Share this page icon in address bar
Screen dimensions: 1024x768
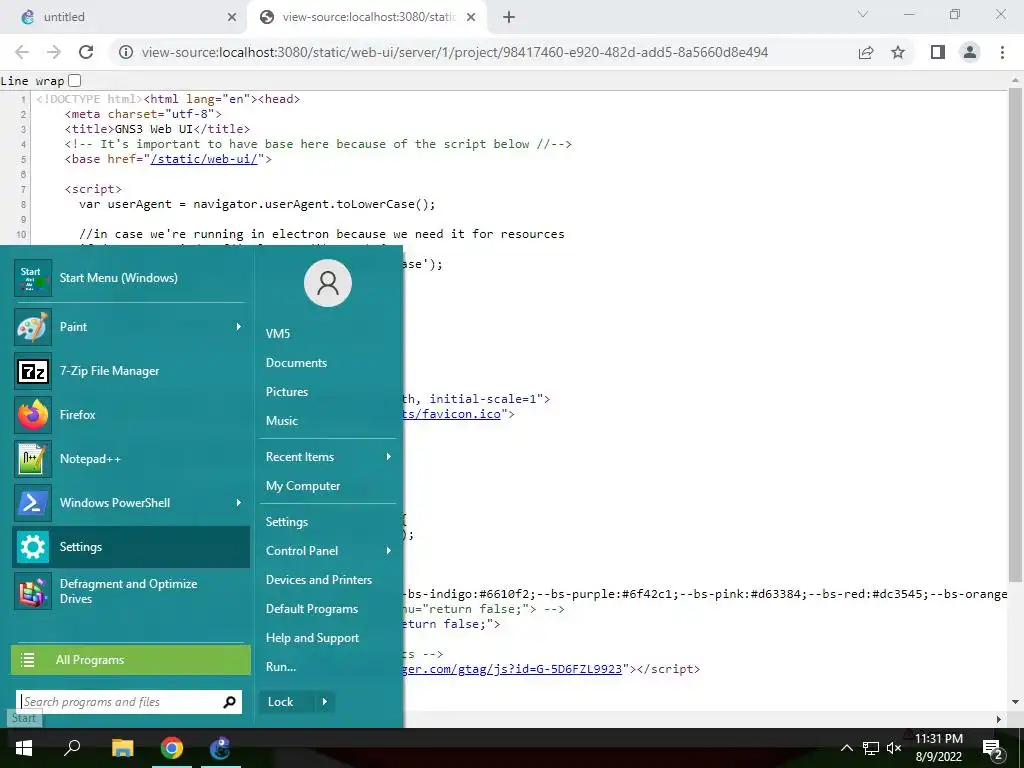click(866, 52)
